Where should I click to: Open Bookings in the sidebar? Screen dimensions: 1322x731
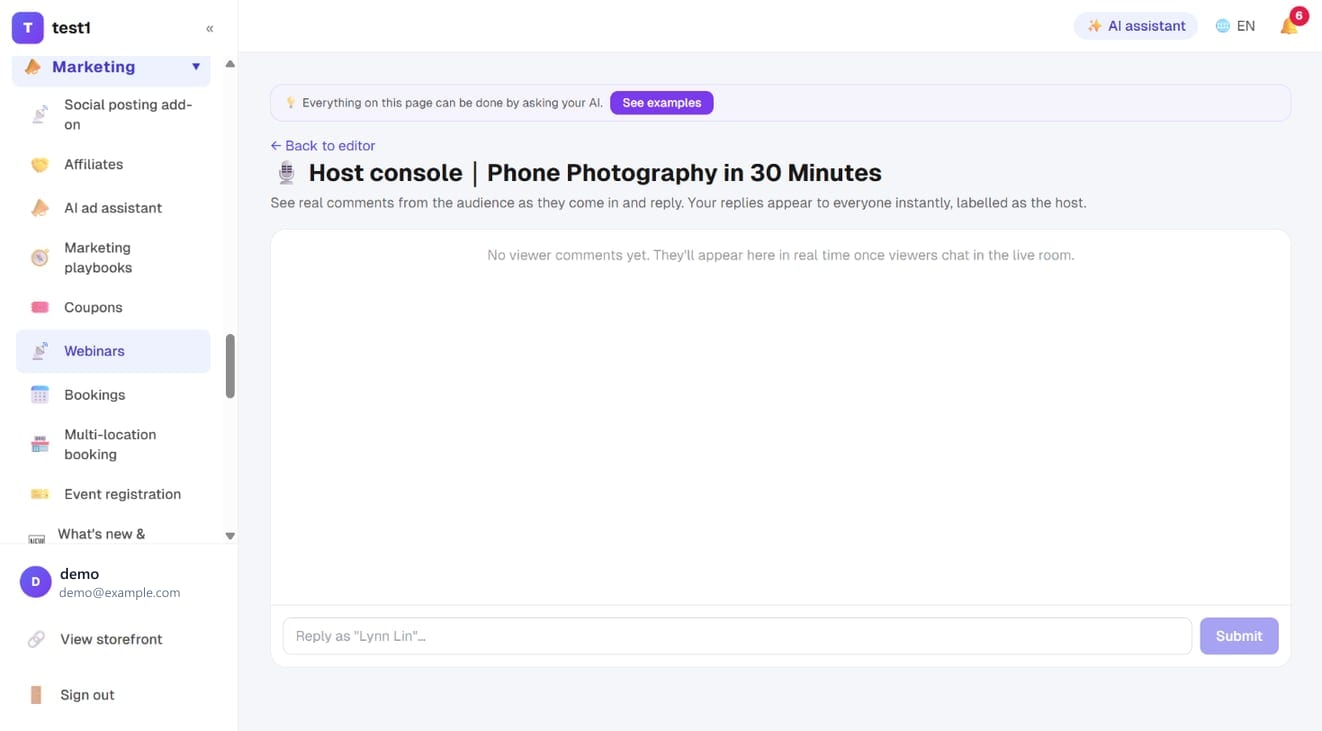(113, 395)
